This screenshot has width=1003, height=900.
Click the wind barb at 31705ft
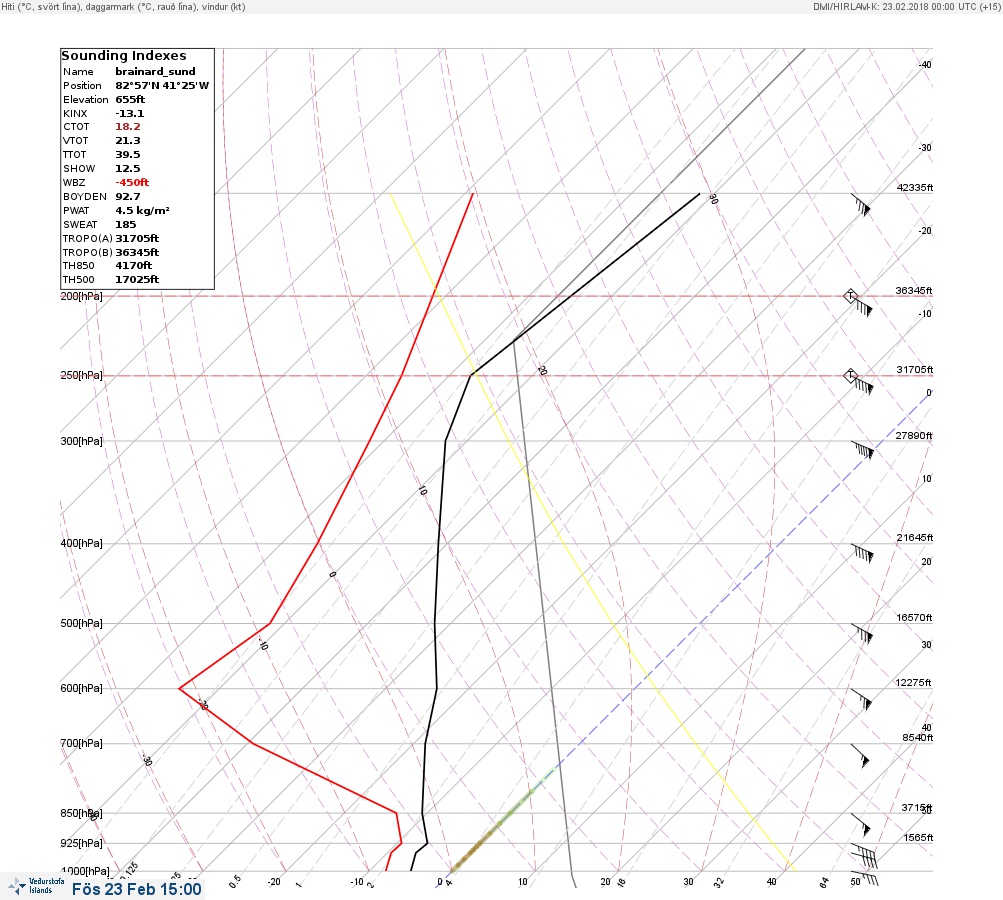click(859, 382)
